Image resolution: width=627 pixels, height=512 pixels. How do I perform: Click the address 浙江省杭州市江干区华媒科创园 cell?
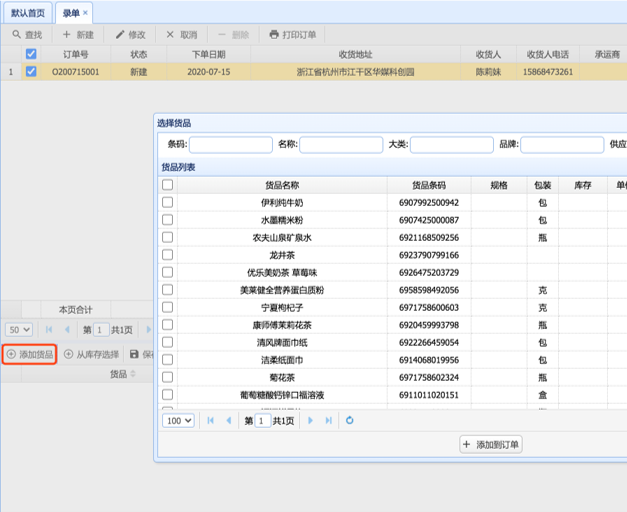355,72
